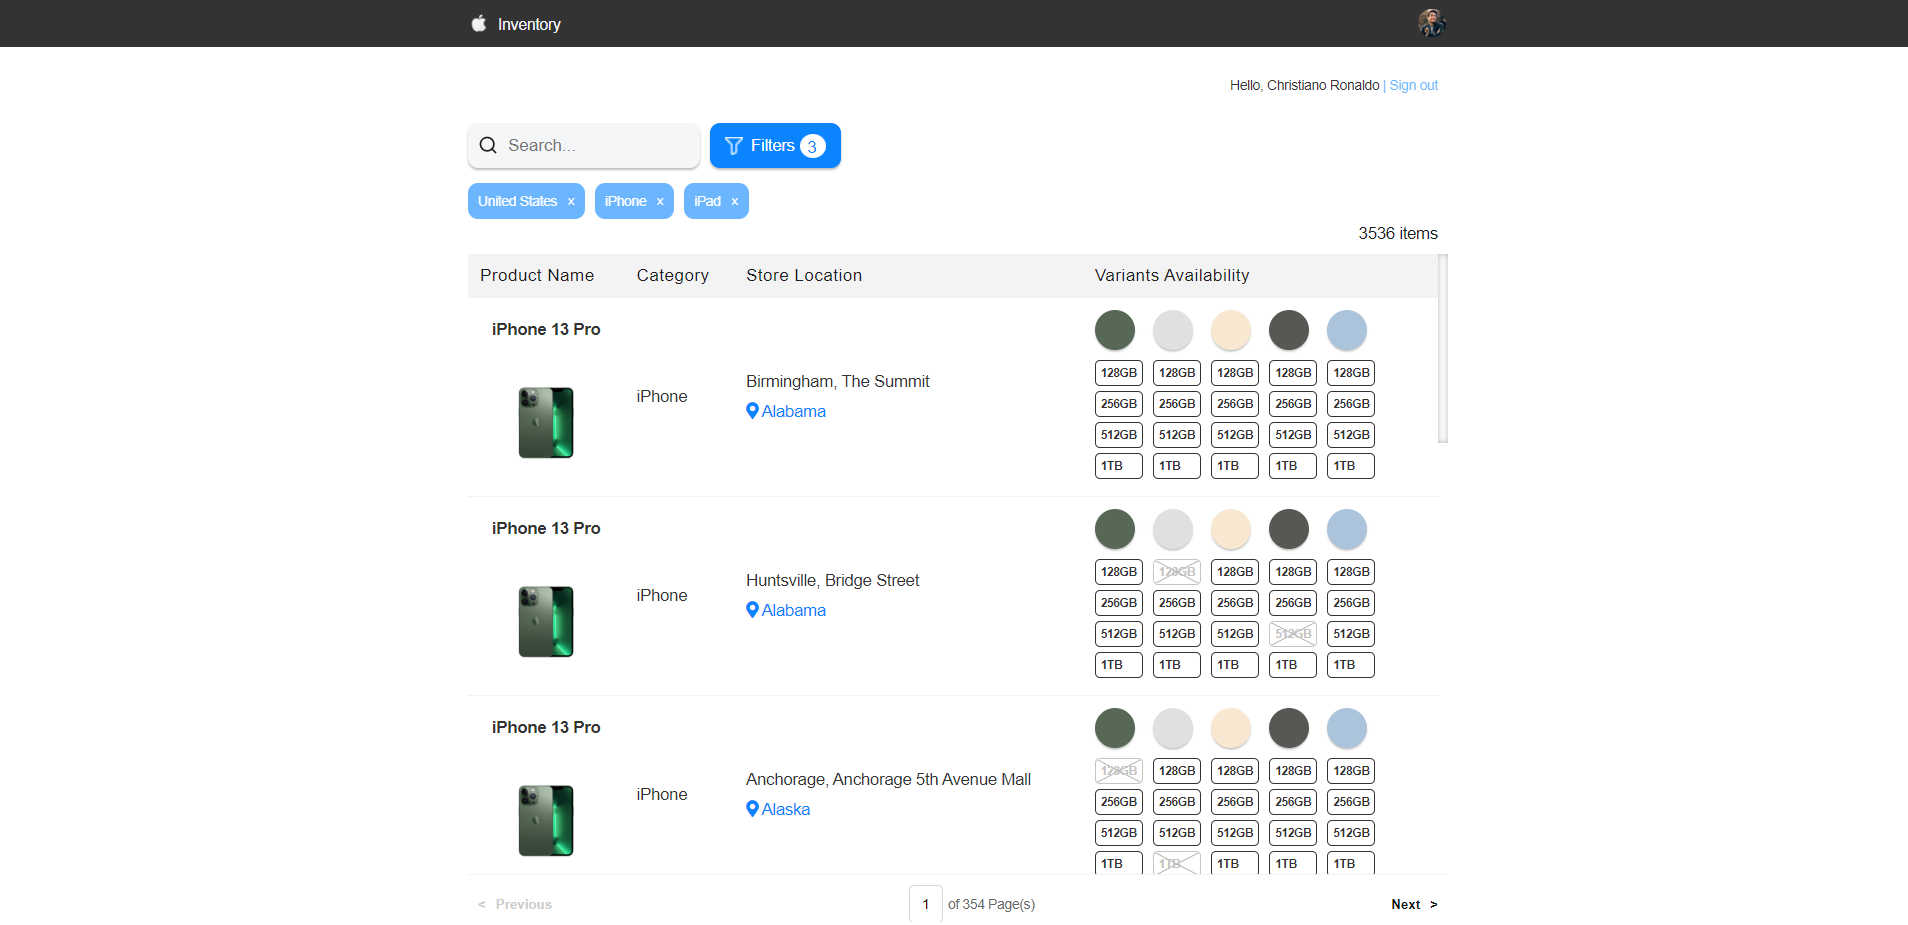The height and width of the screenshot is (925, 1908).
Task: Open the user avatar in top bar
Action: (1432, 23)
